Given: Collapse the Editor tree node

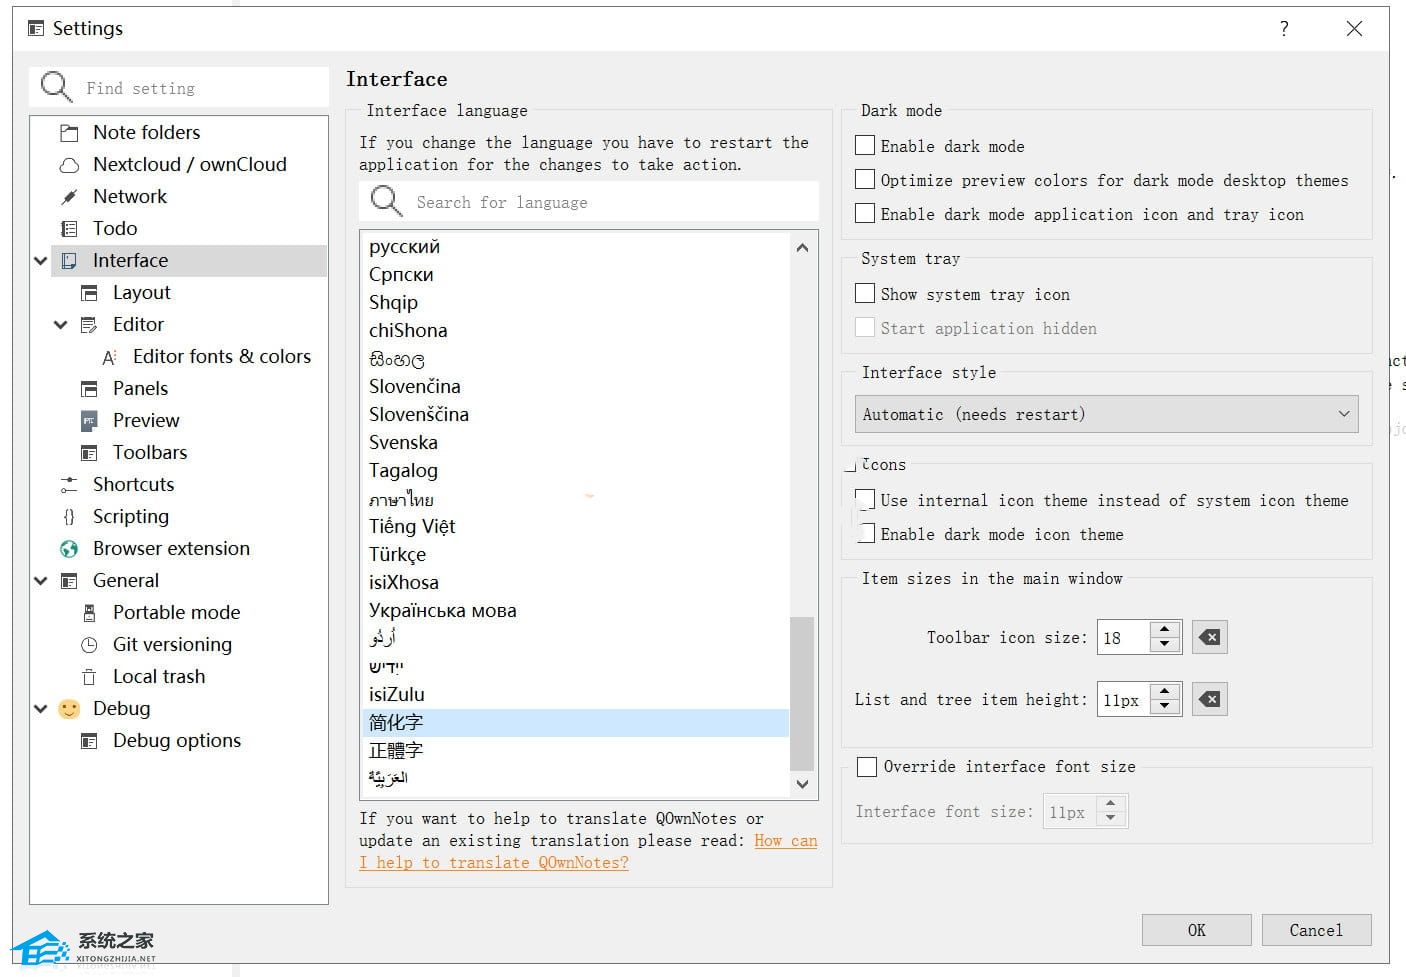Looking at the screenshot, I should (61, 325).
